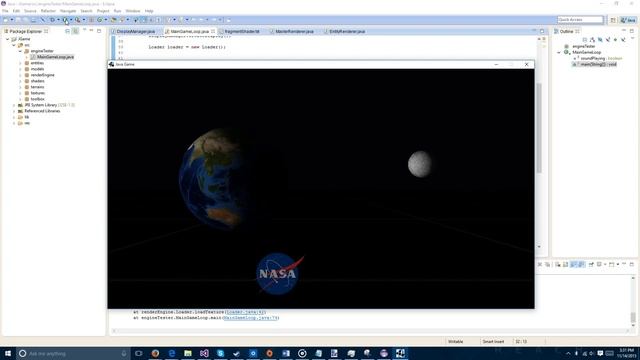Expand the shaders package
Screen dimensions: 640x360
click(x=20, y=81)
